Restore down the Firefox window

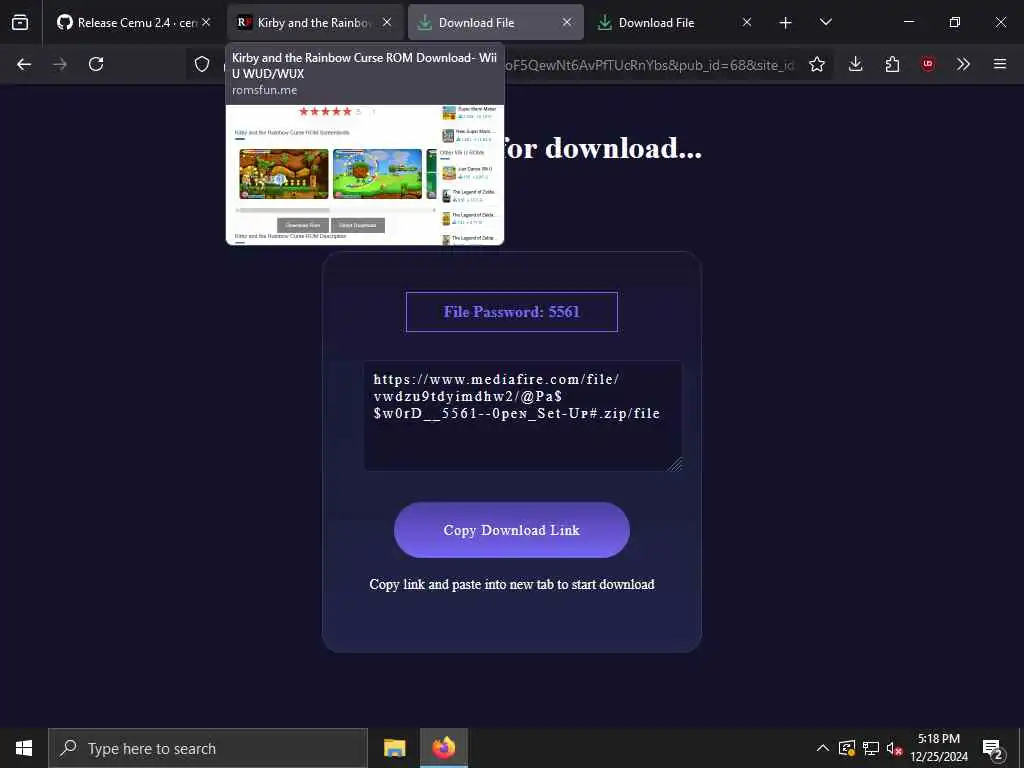click(955, 22)
